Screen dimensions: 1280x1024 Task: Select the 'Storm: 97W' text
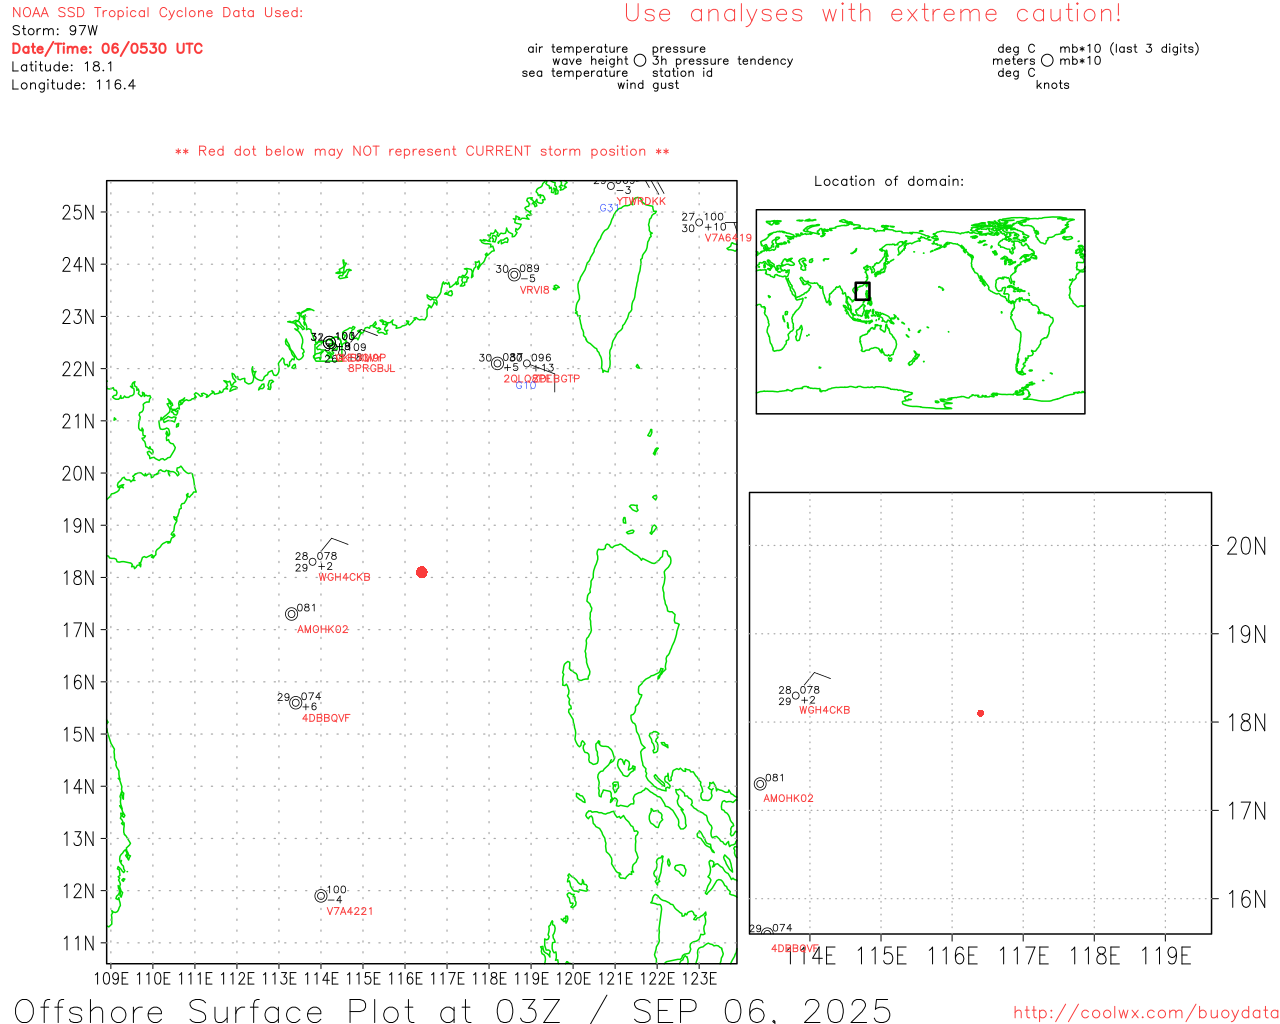55,31
